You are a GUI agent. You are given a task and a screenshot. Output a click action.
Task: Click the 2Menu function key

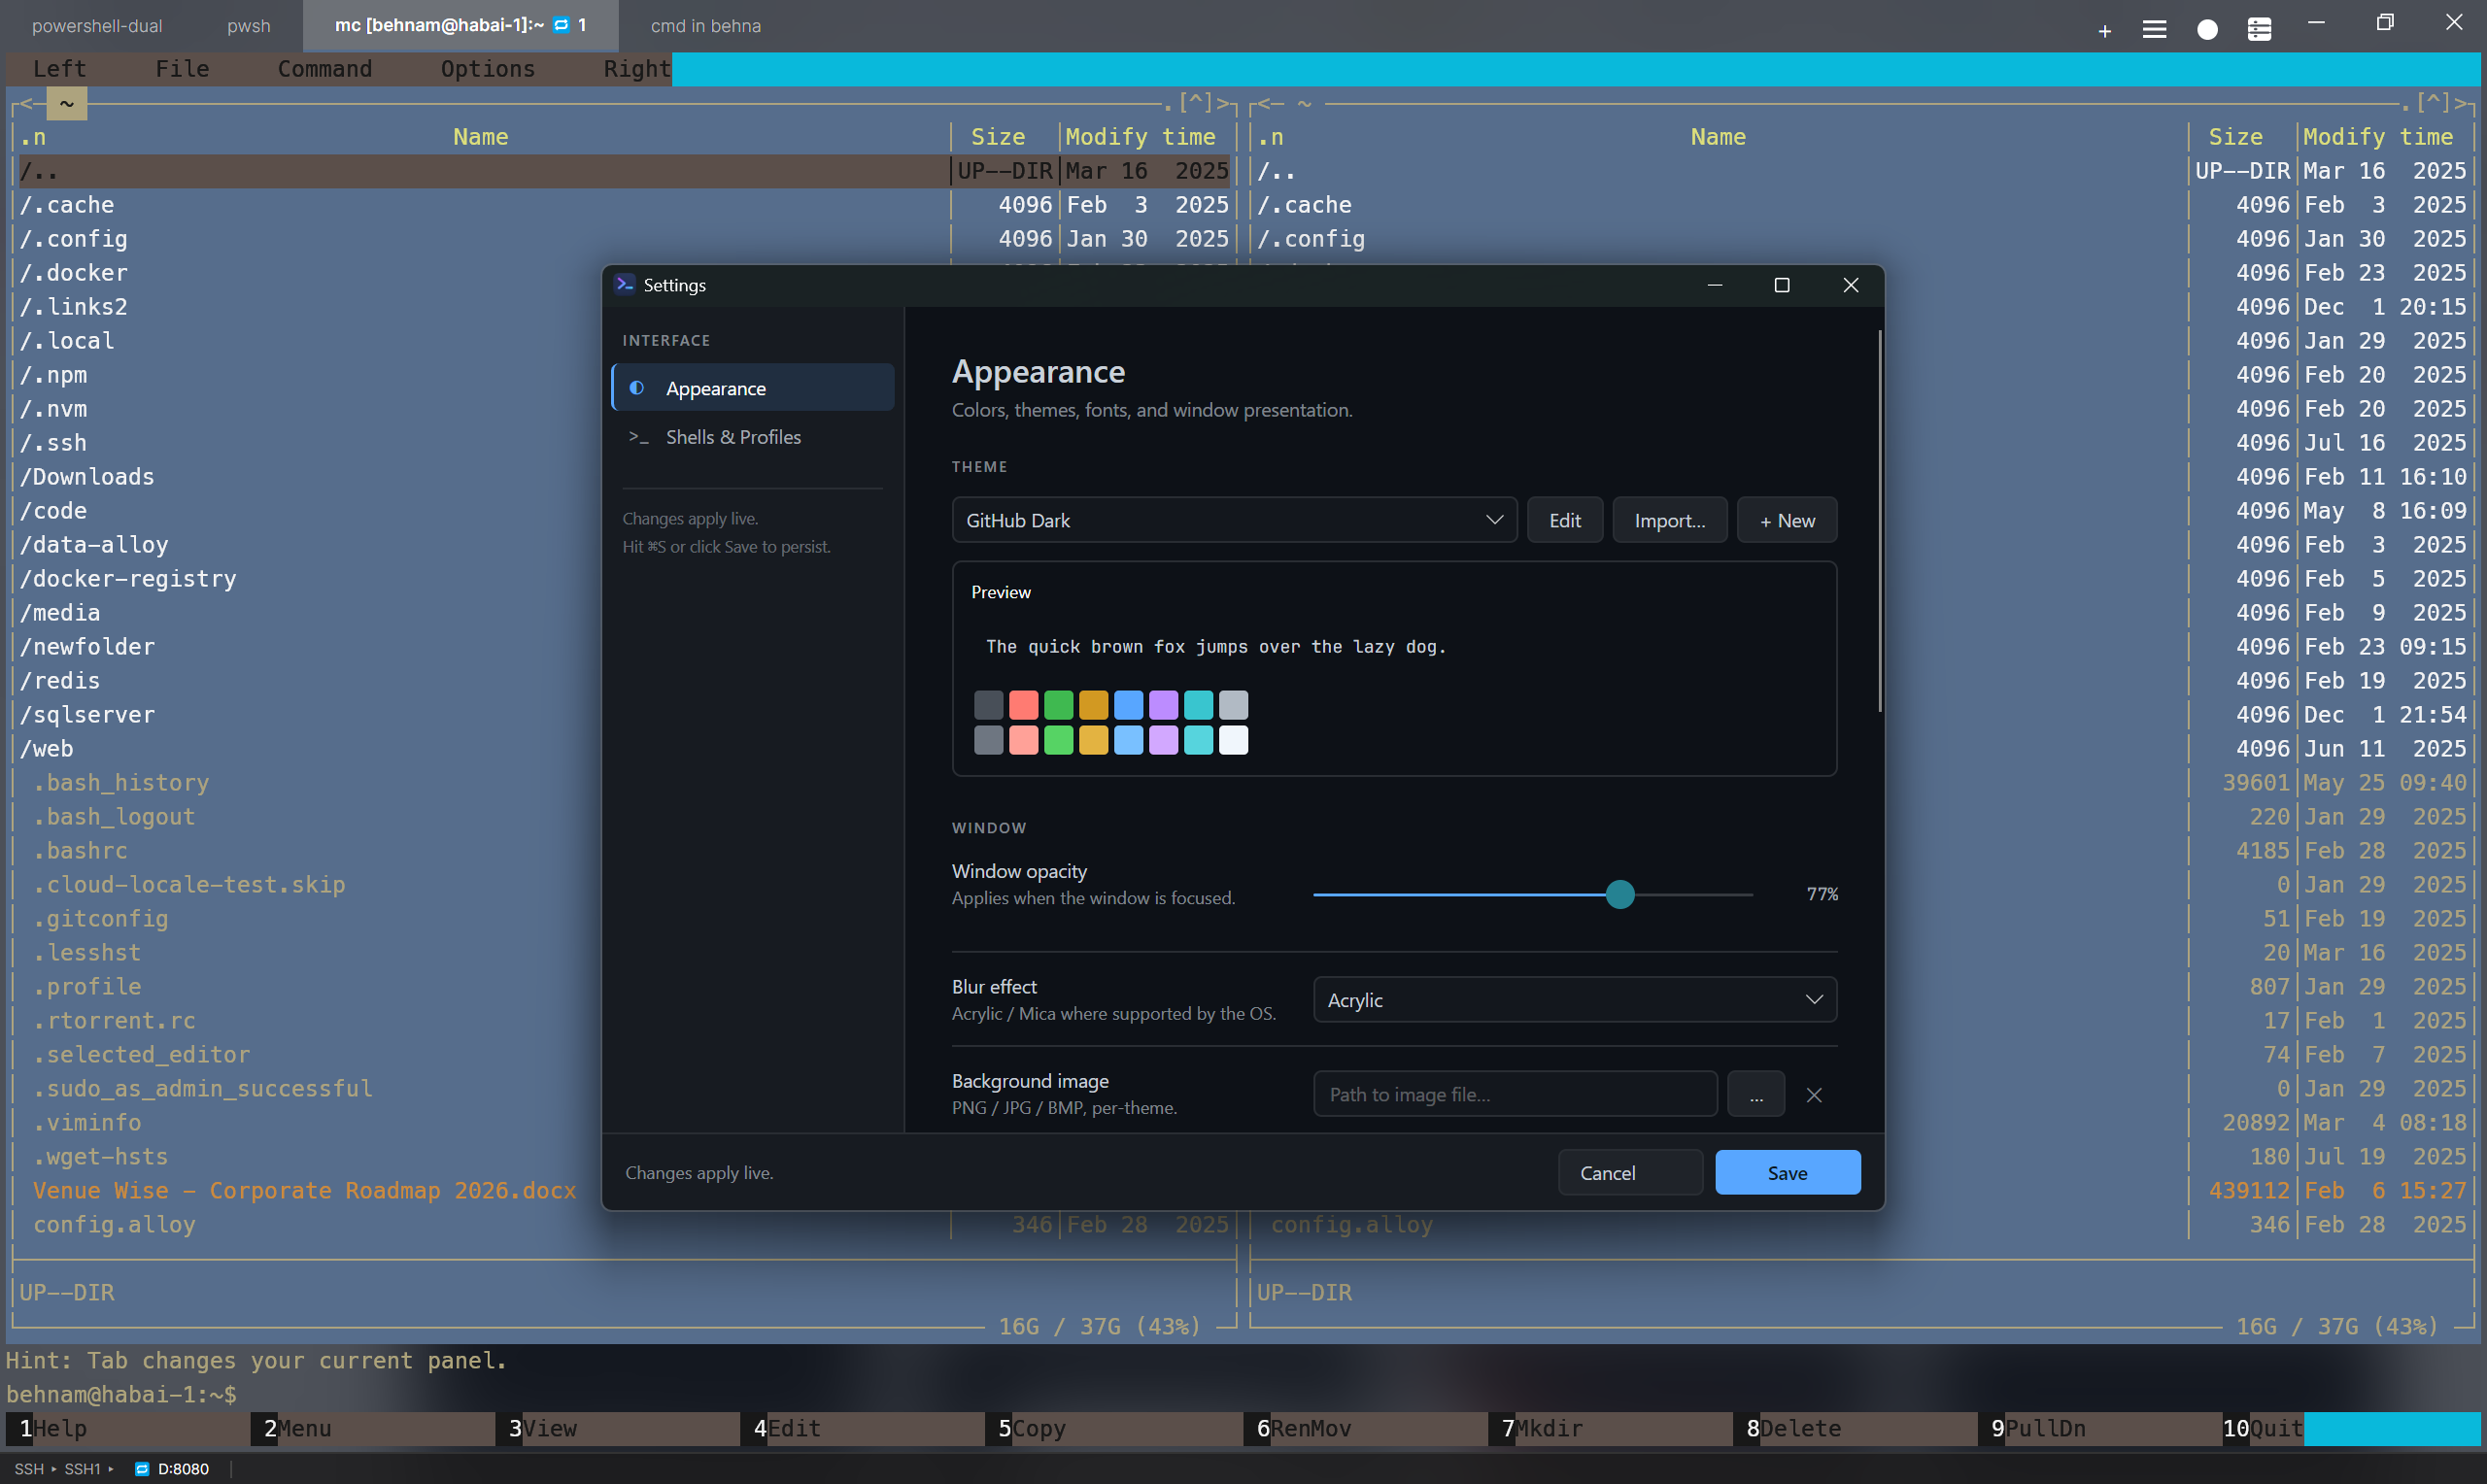point(372,1429)
